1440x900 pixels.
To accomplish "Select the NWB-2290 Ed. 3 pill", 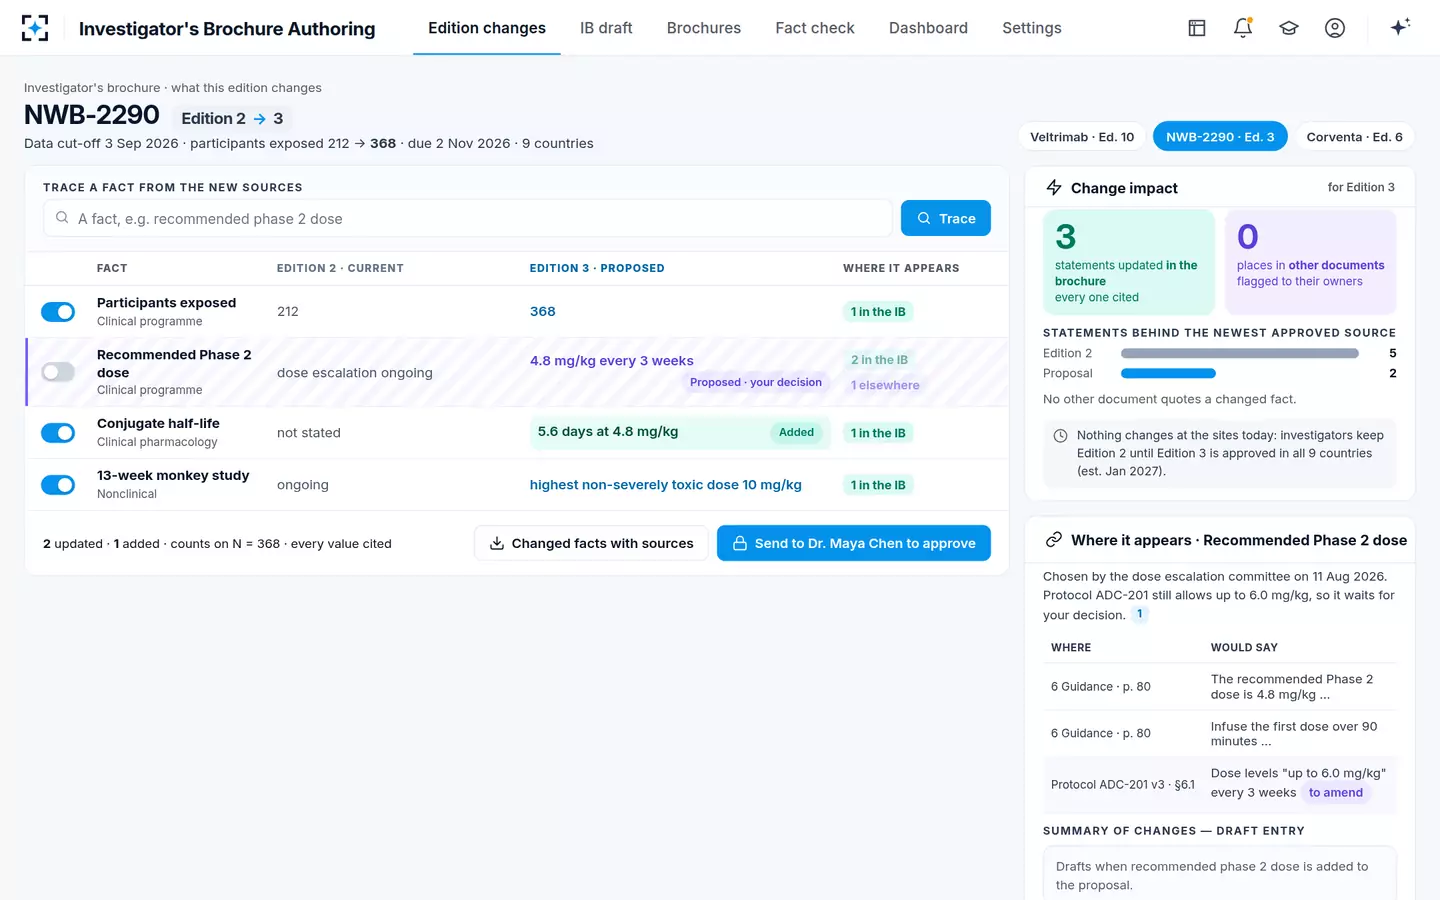I will tap(1220, 137).
